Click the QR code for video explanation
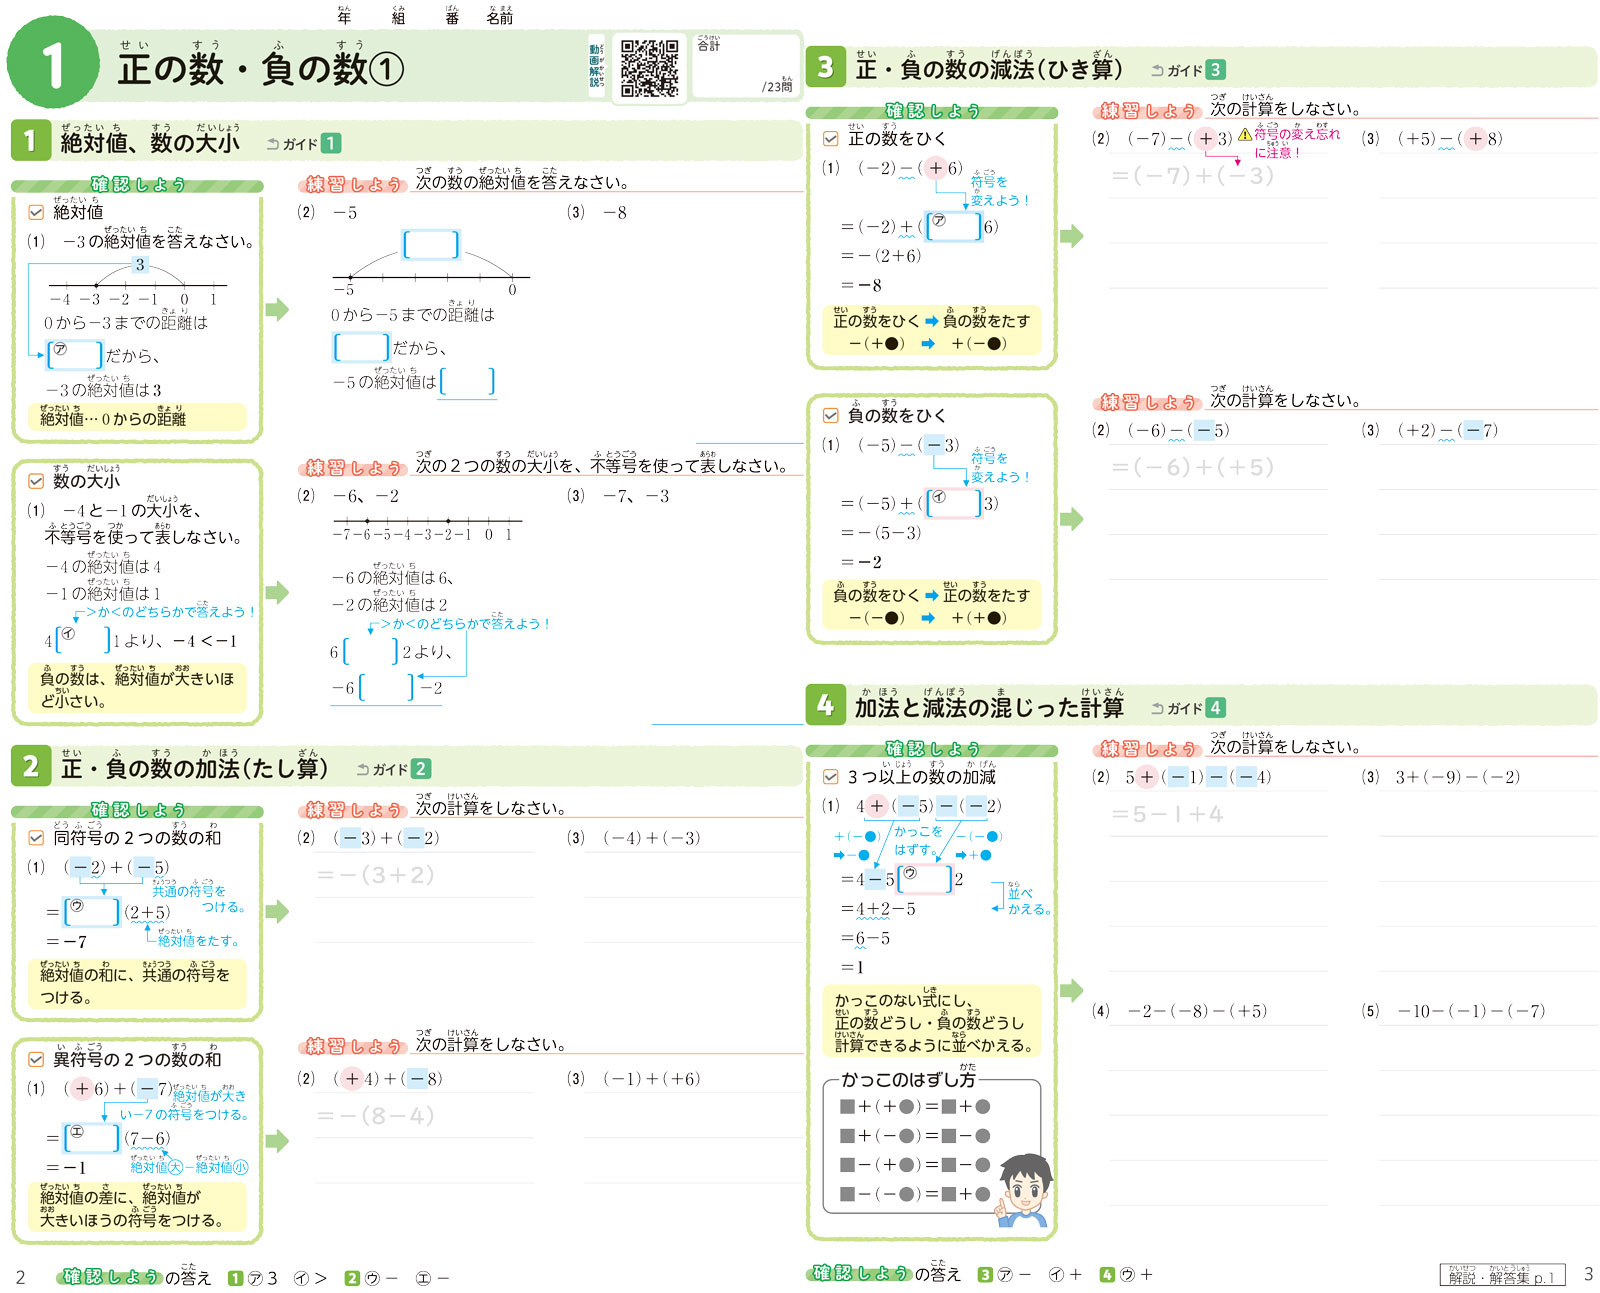Image resolution: width=1600 pixels, height=1293 pixels. (x=649, y=68)
